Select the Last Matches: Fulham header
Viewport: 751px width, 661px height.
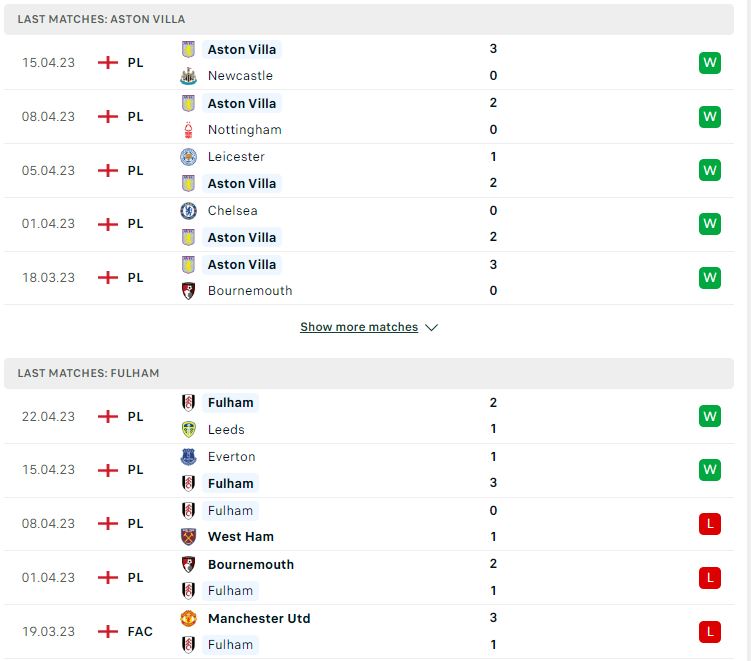(369, 373)
